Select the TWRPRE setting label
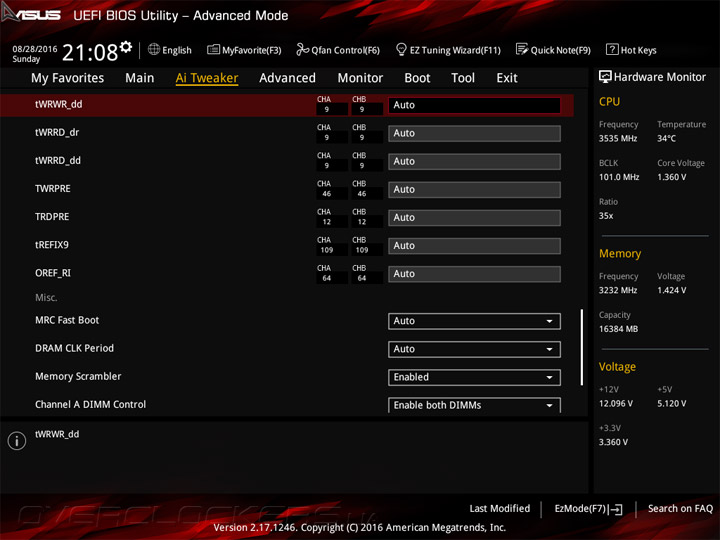This screenshot has width=720, height=540. pyautogui.click(x=53, y=189)
